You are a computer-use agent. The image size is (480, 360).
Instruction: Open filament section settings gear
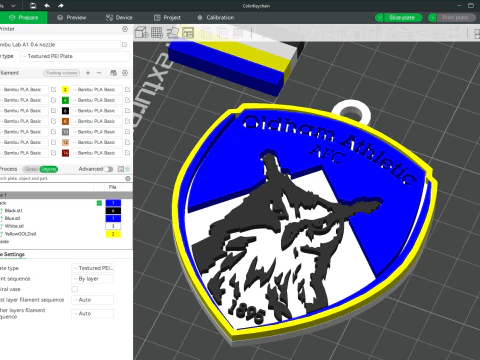[125, 73]
